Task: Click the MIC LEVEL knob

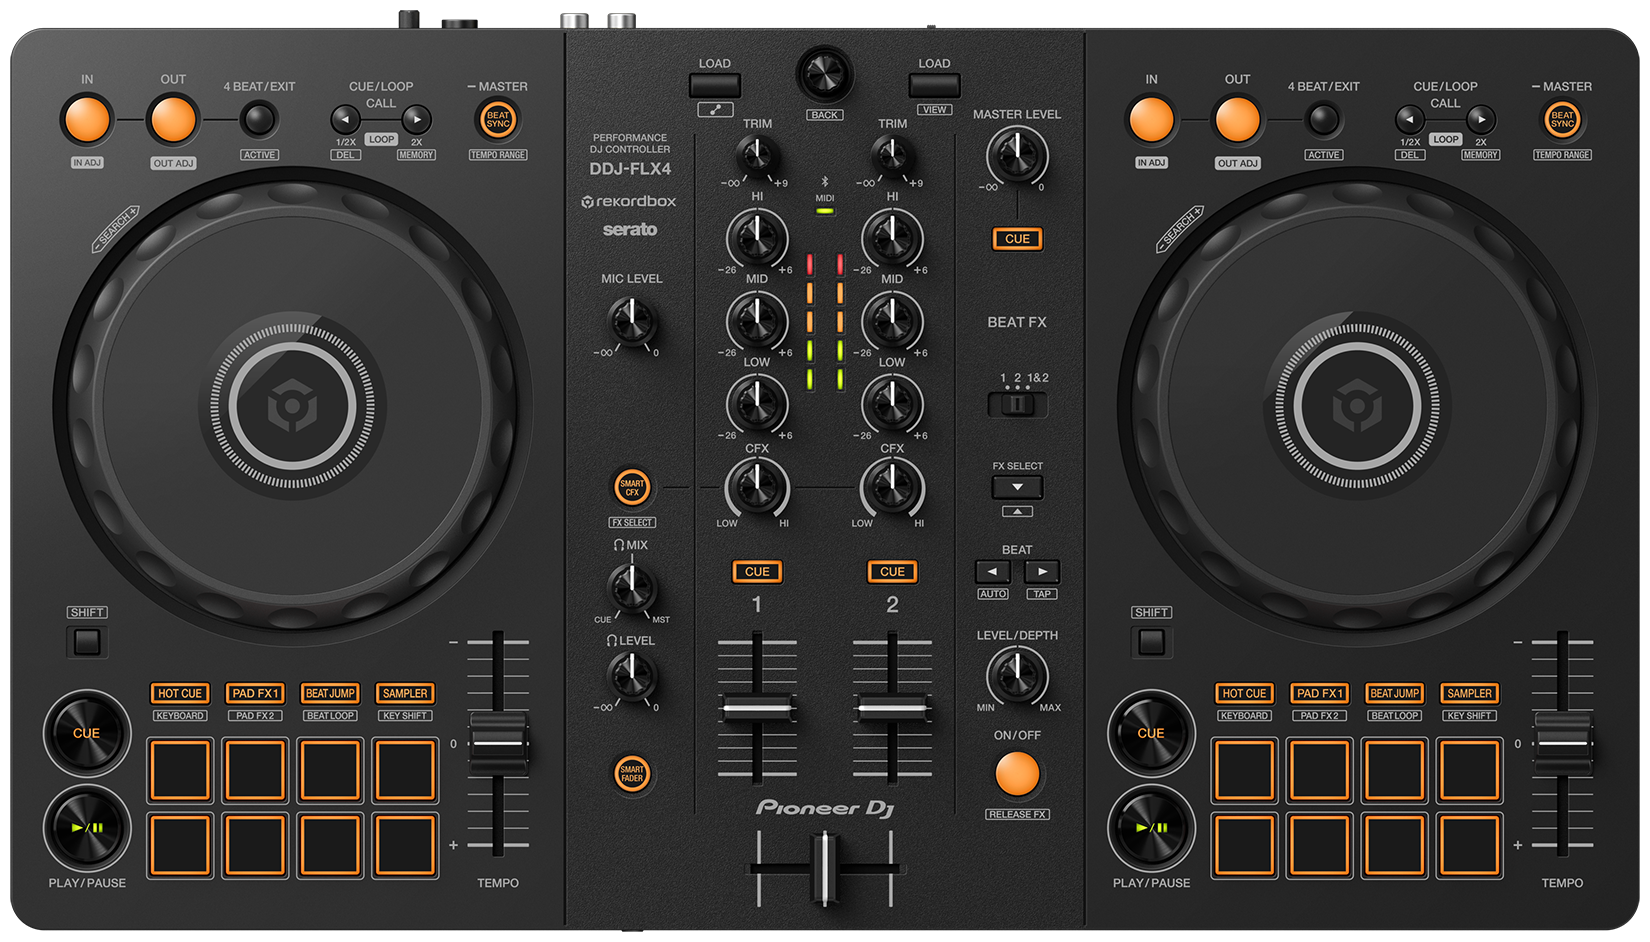Action: click(x=631, y=322)
